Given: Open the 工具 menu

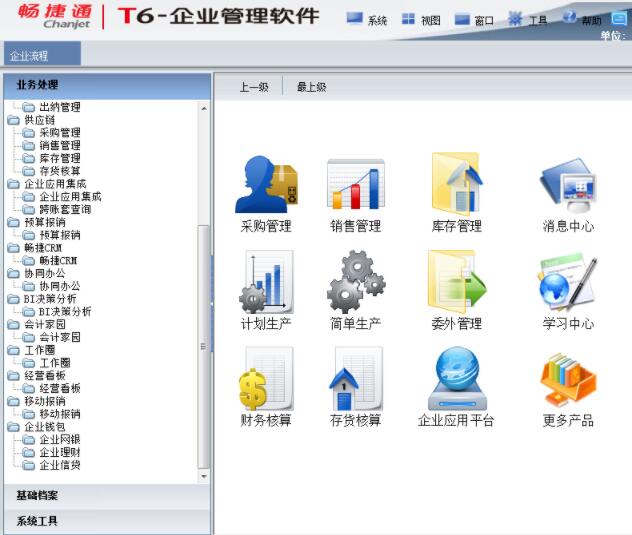Looking at the screenshot, I should point(527,20).
